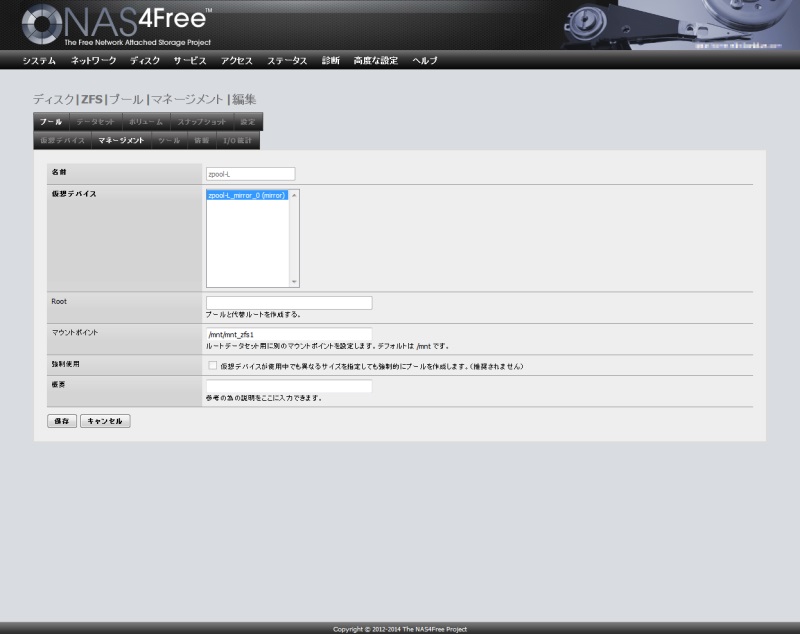
Task: Click the Root input field
Action: pos(289,303)
